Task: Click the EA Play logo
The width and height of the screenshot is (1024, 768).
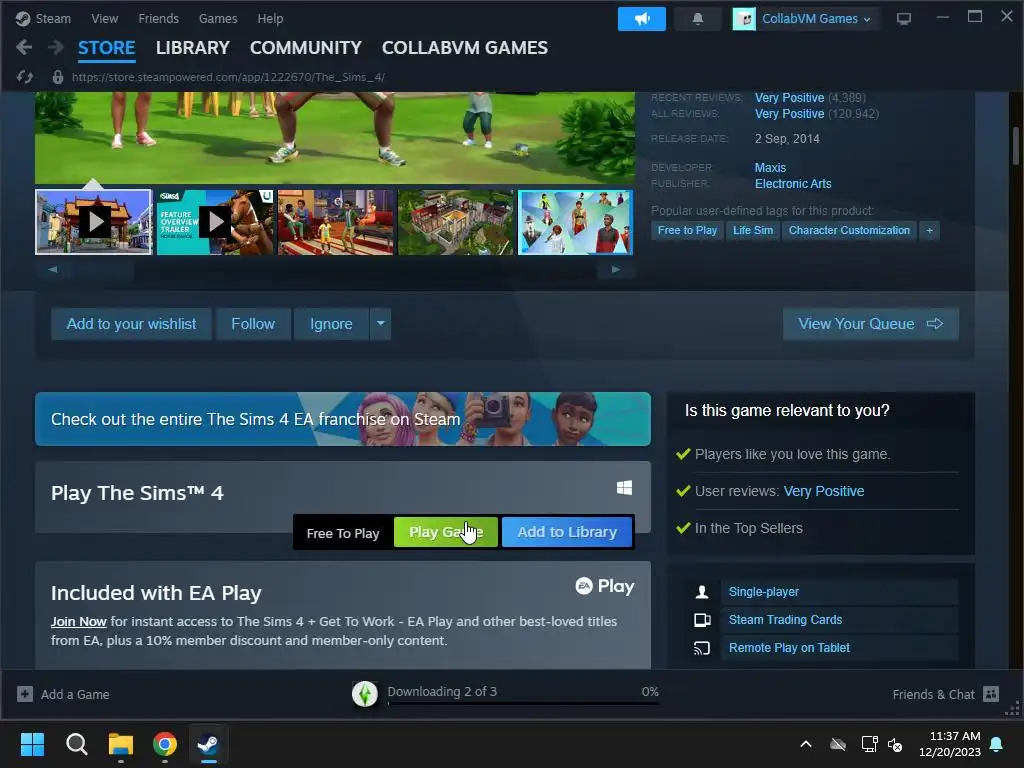Action: (605, 586)
